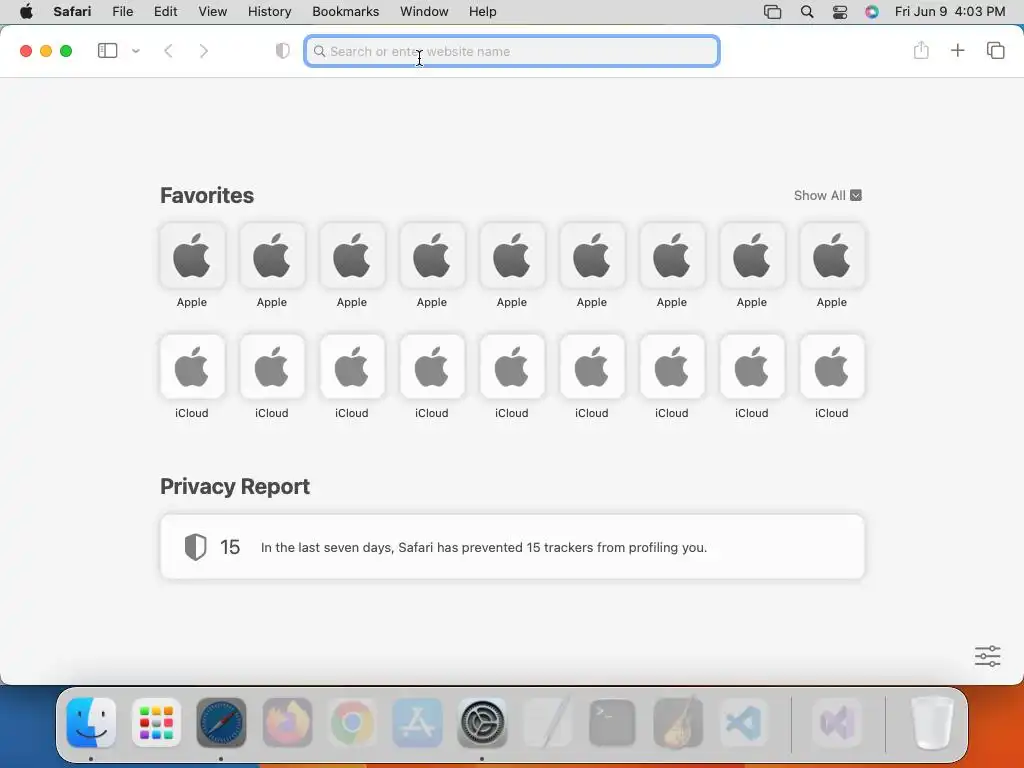The image size is (1024, 768).
Task: Launch purple Visual Studio from the Dock
Action: coord(837,722)
